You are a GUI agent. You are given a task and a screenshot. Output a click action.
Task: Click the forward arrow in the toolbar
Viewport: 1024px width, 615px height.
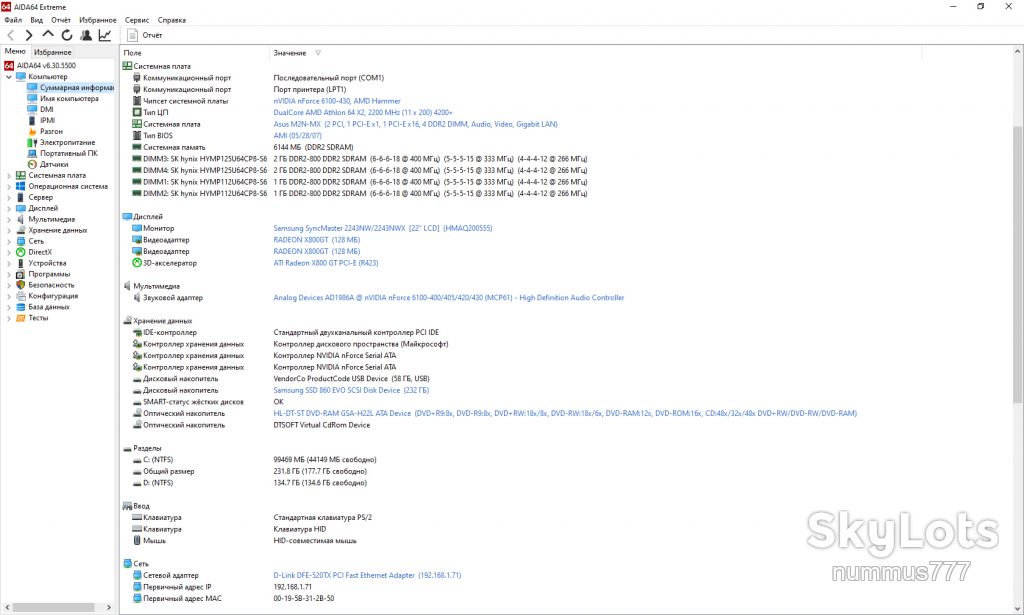(x=29, y=35)
